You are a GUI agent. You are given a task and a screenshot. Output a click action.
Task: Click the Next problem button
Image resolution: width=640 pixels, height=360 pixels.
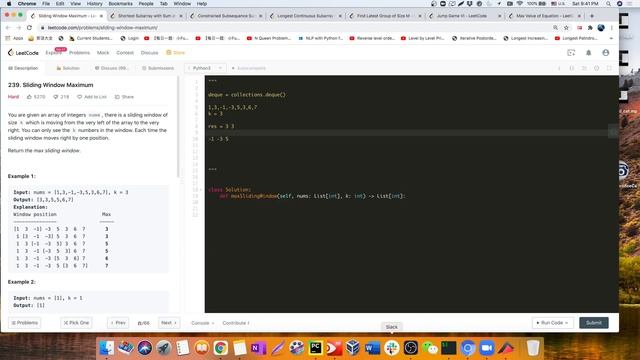[169, 323]
